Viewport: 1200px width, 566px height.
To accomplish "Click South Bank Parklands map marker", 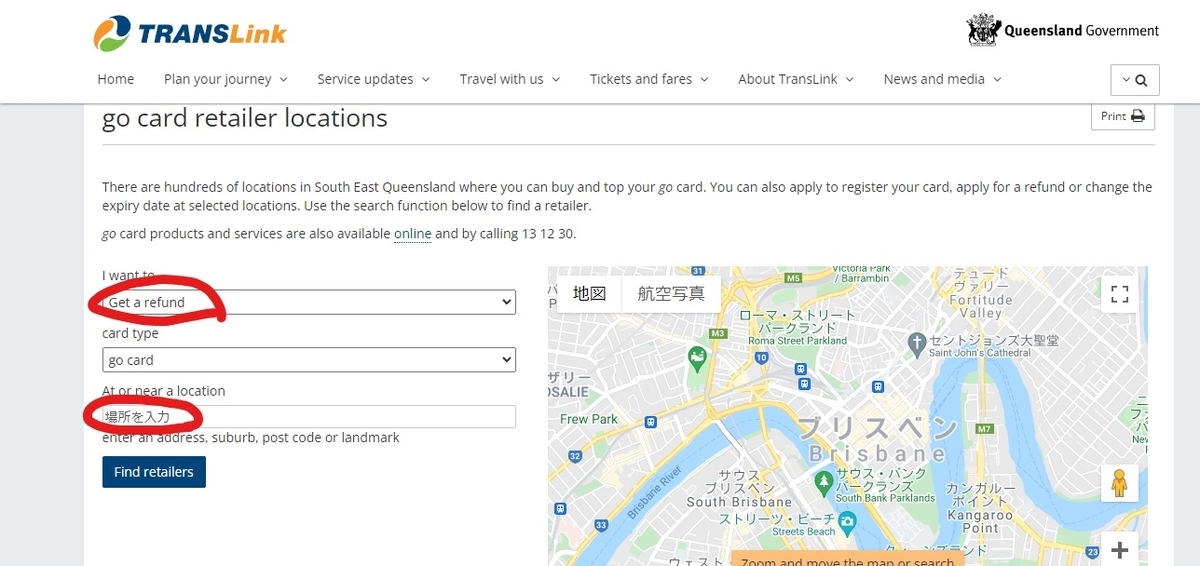I will (823, 482).
